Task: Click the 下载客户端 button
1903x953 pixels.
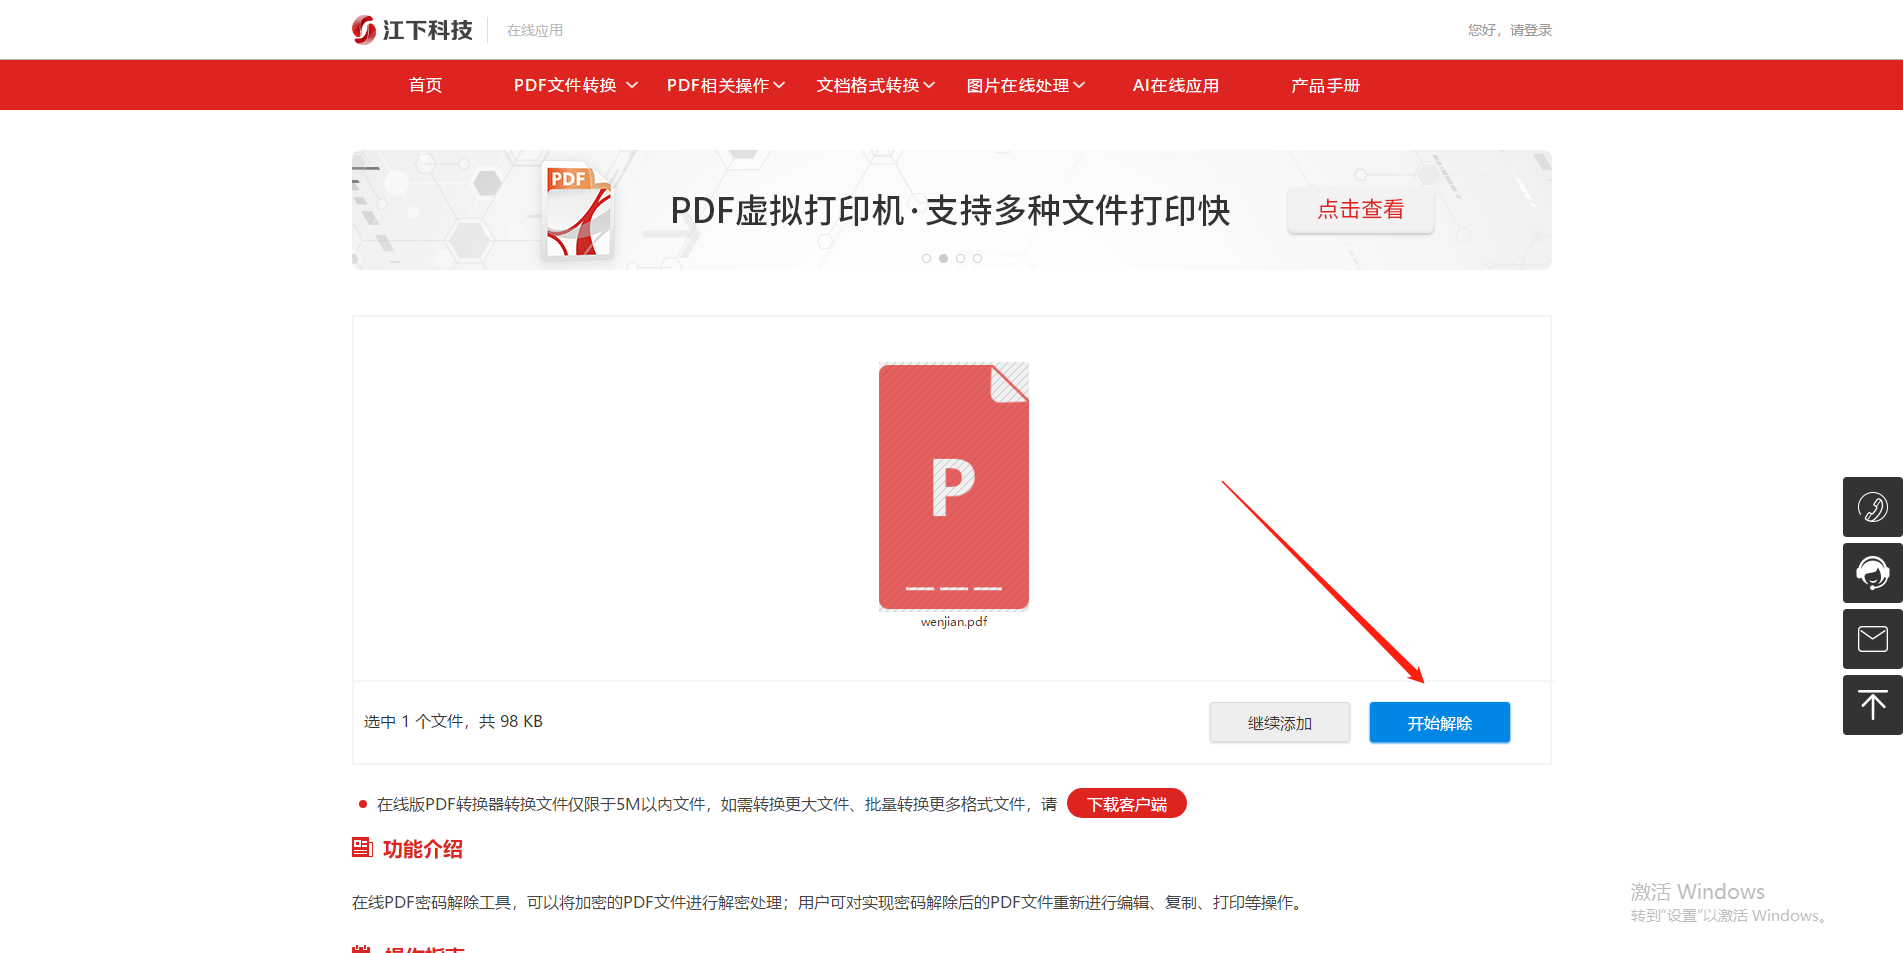Action: pos(1127,804)
